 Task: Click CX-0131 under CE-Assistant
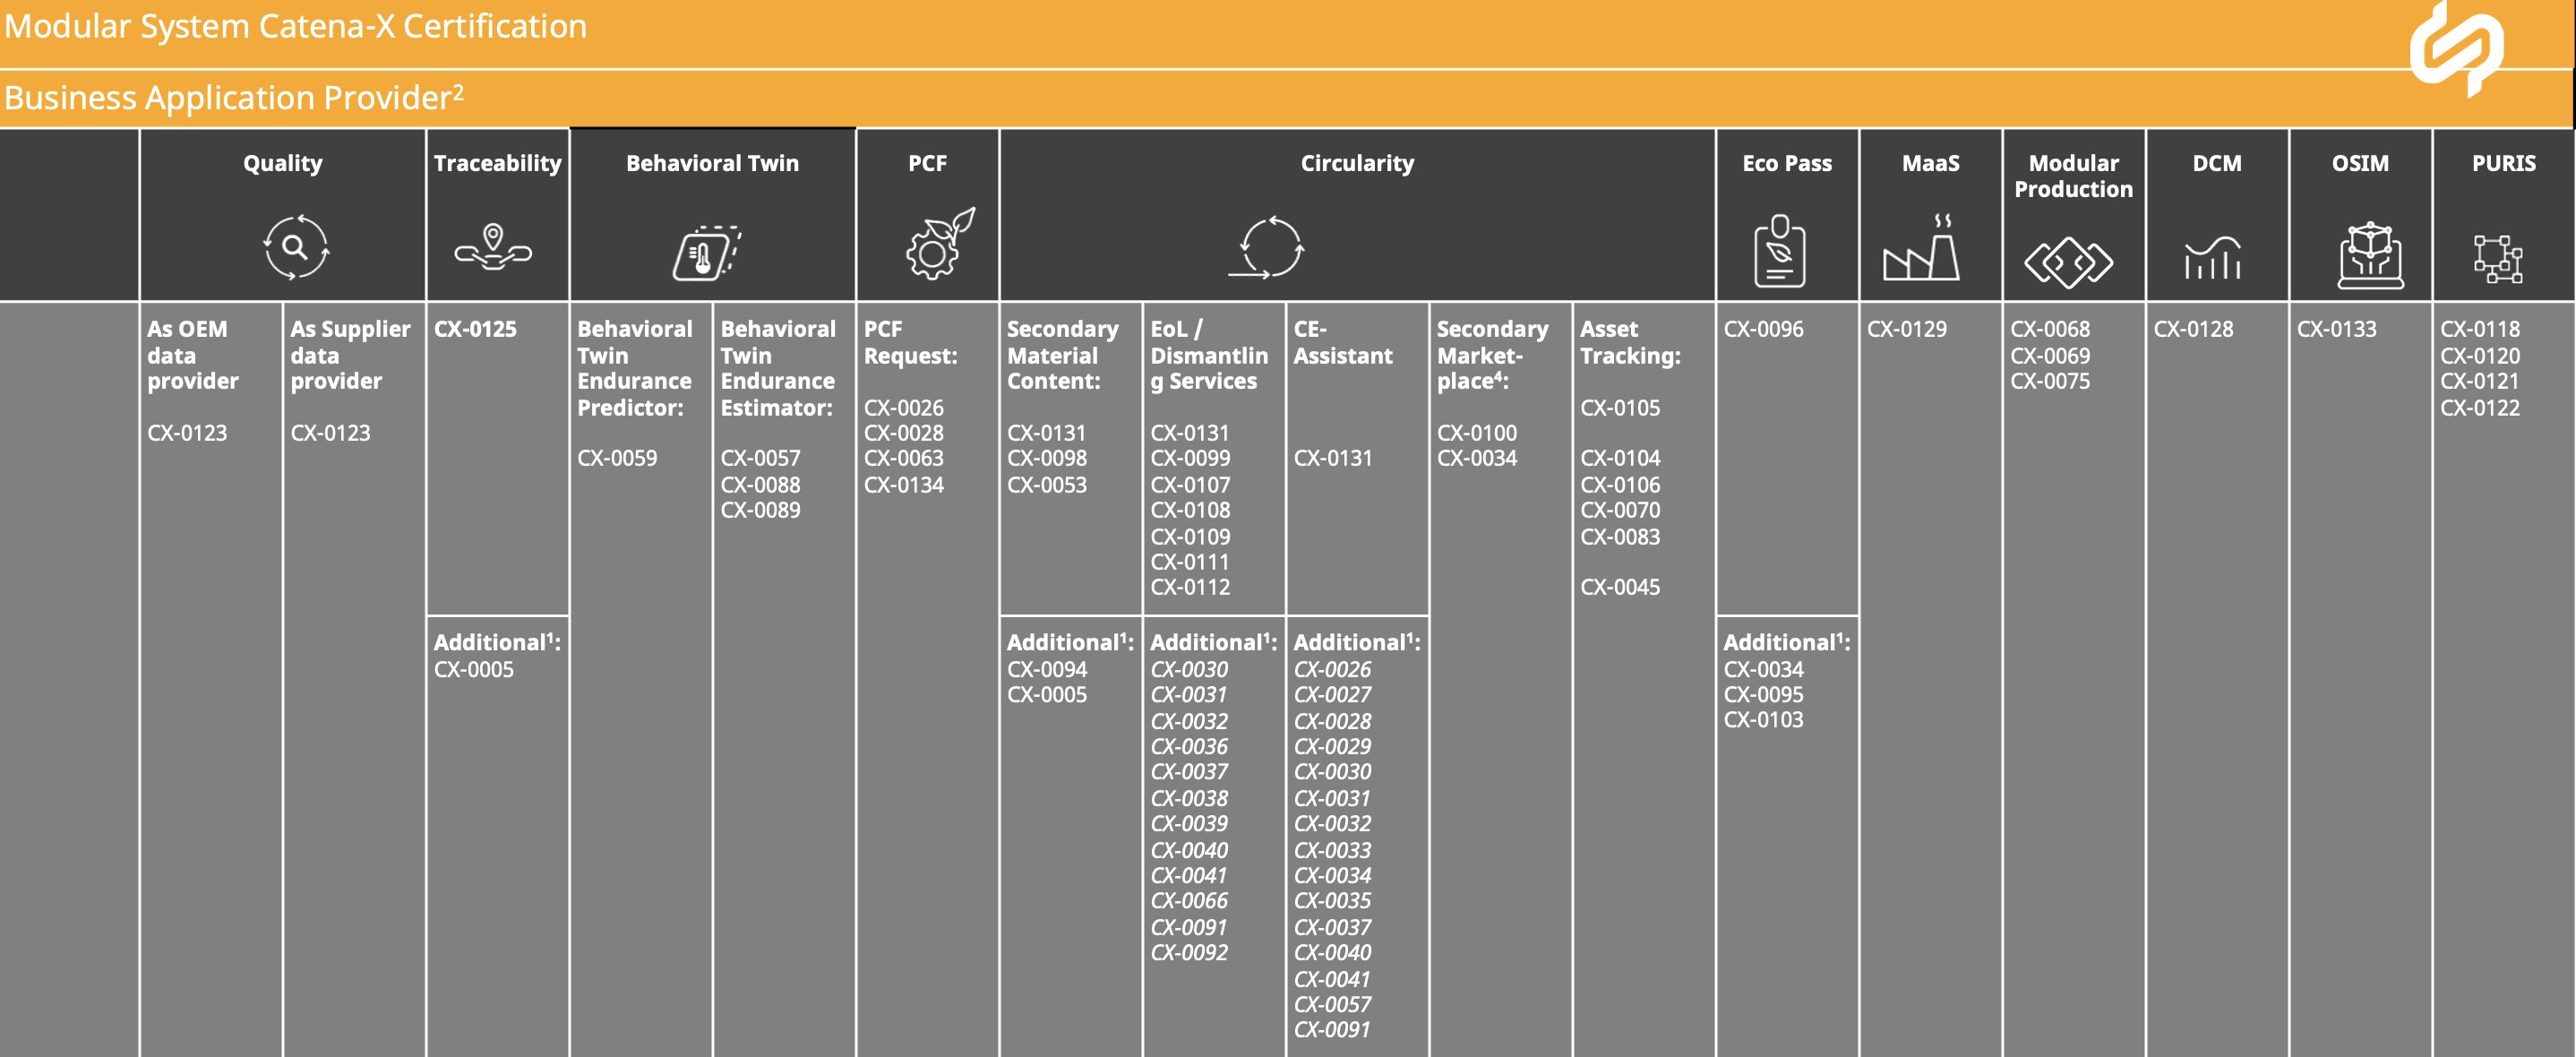[x=1333, y=458]
